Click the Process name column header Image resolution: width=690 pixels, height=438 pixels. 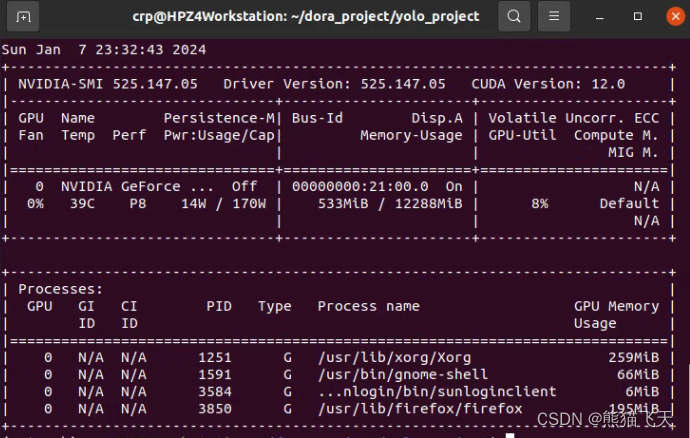[x=368, y=306]
